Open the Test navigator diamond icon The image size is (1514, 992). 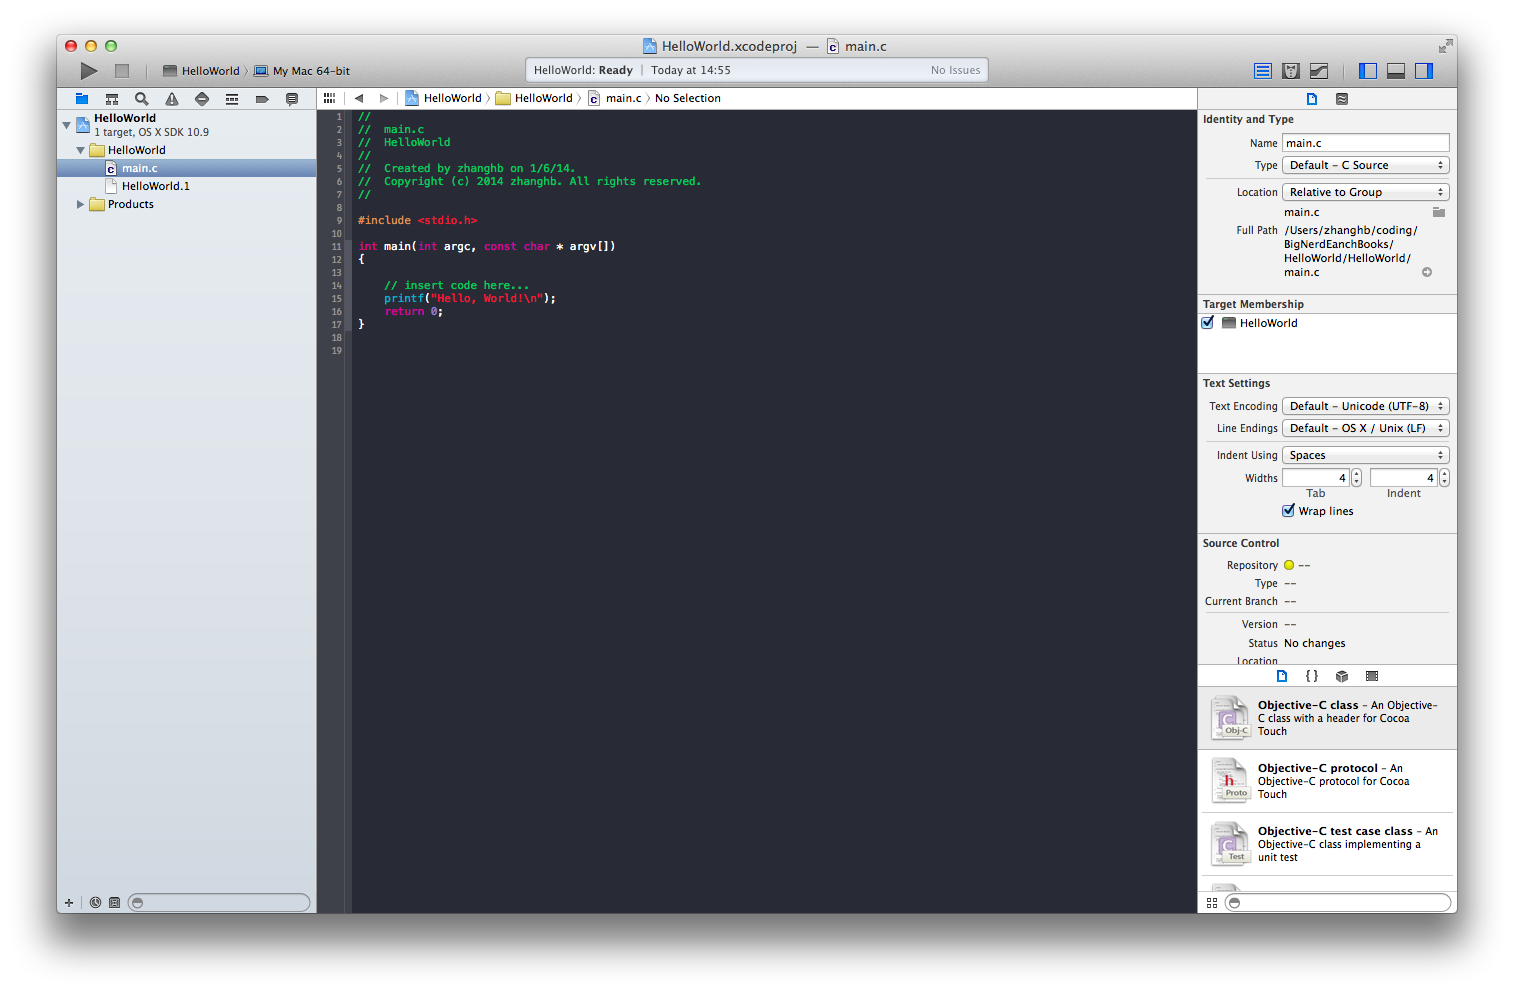pyautogui.click(x=202, y=99)
